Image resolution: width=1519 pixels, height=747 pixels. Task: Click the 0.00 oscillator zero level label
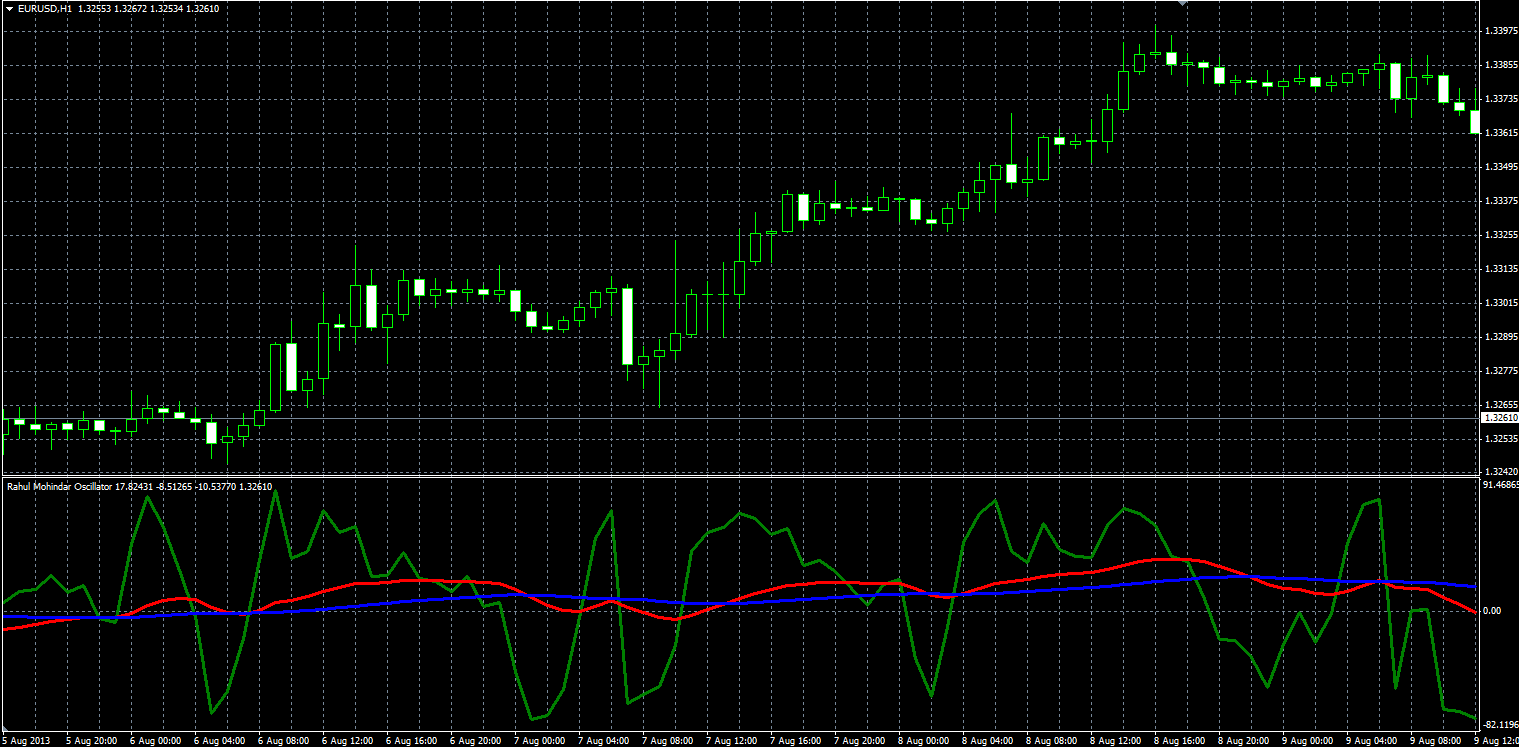(1492, 611)
